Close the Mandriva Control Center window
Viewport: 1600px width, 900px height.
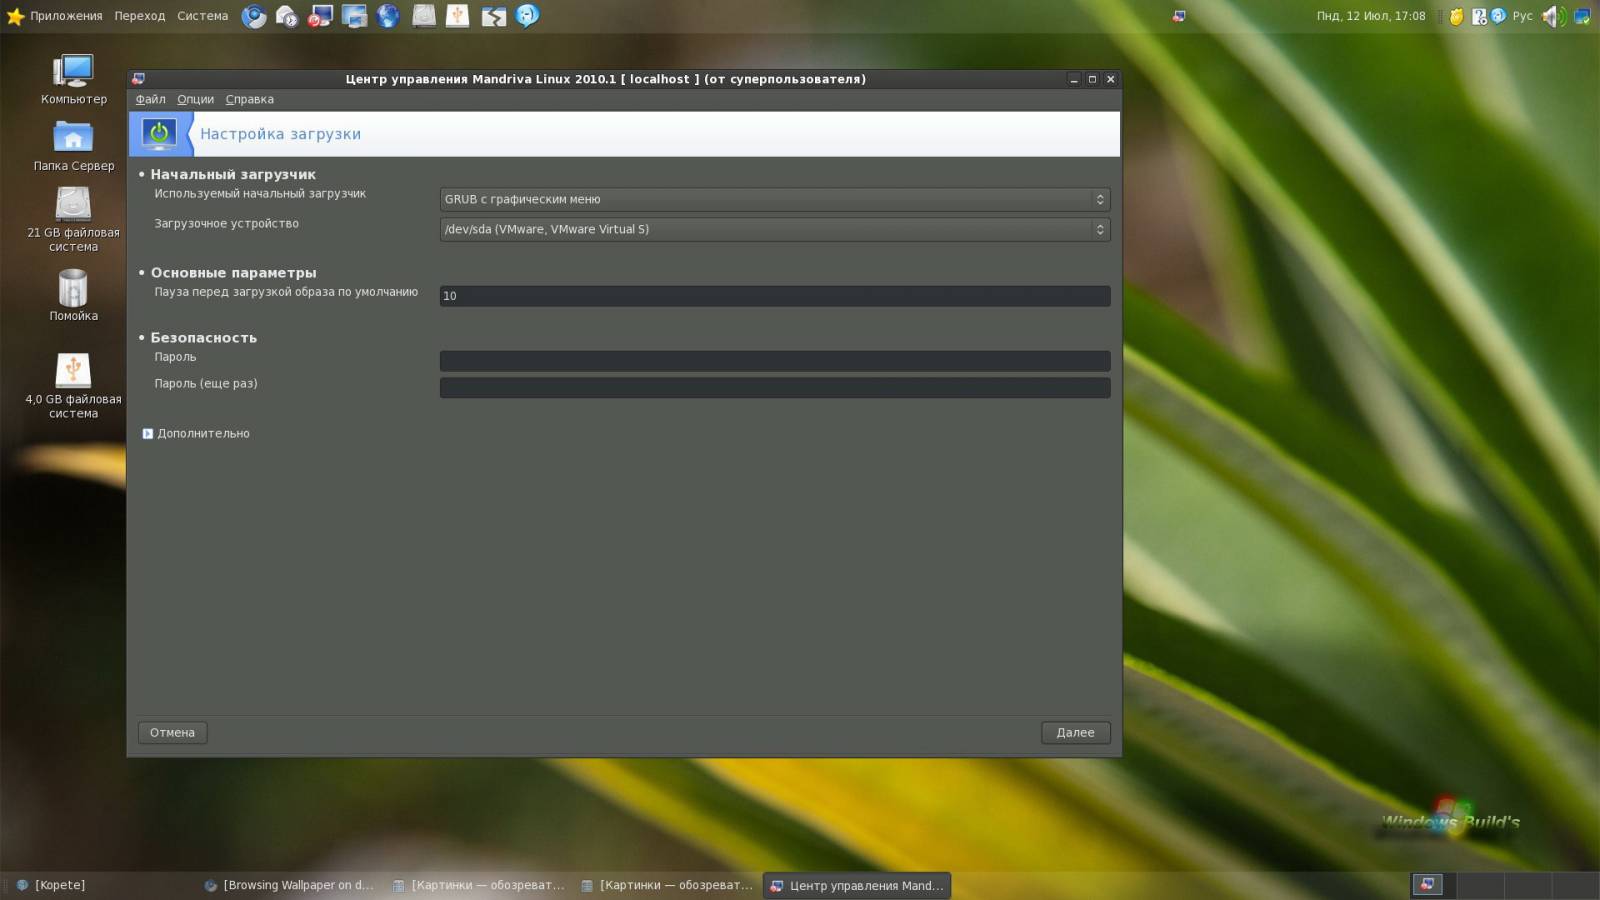tap(1110, 79)
